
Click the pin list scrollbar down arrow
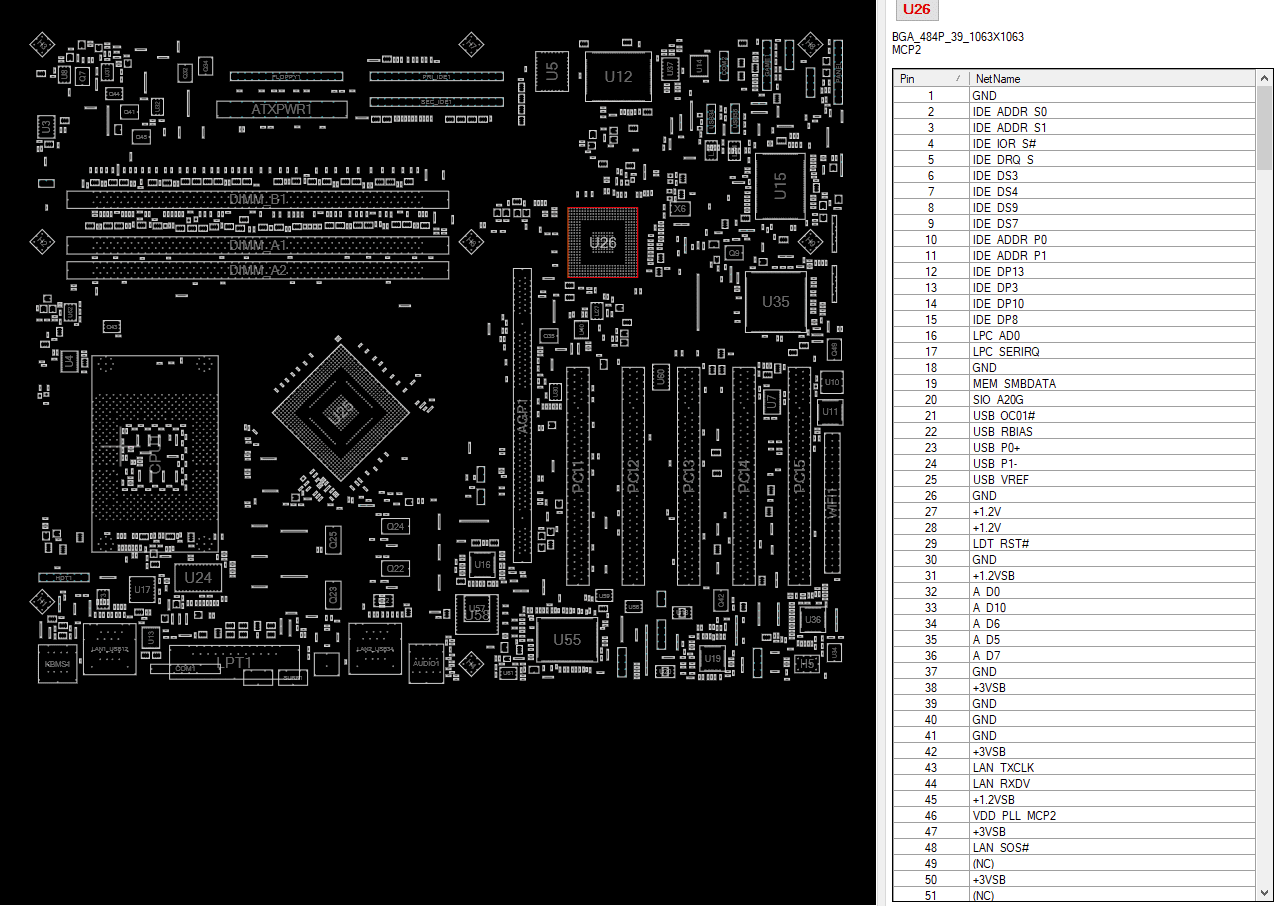[x=1265, y=893]
